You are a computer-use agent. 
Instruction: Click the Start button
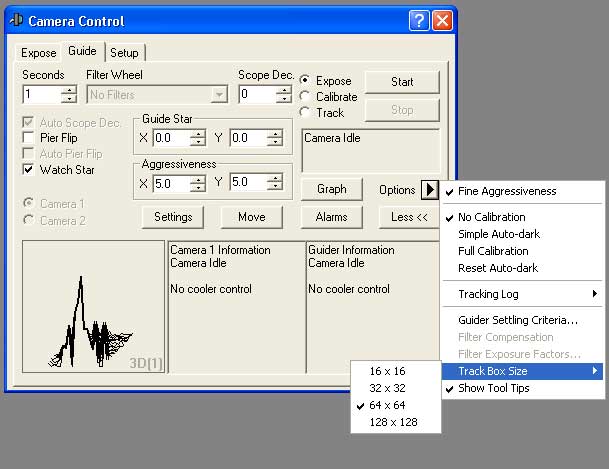[402, 82]
